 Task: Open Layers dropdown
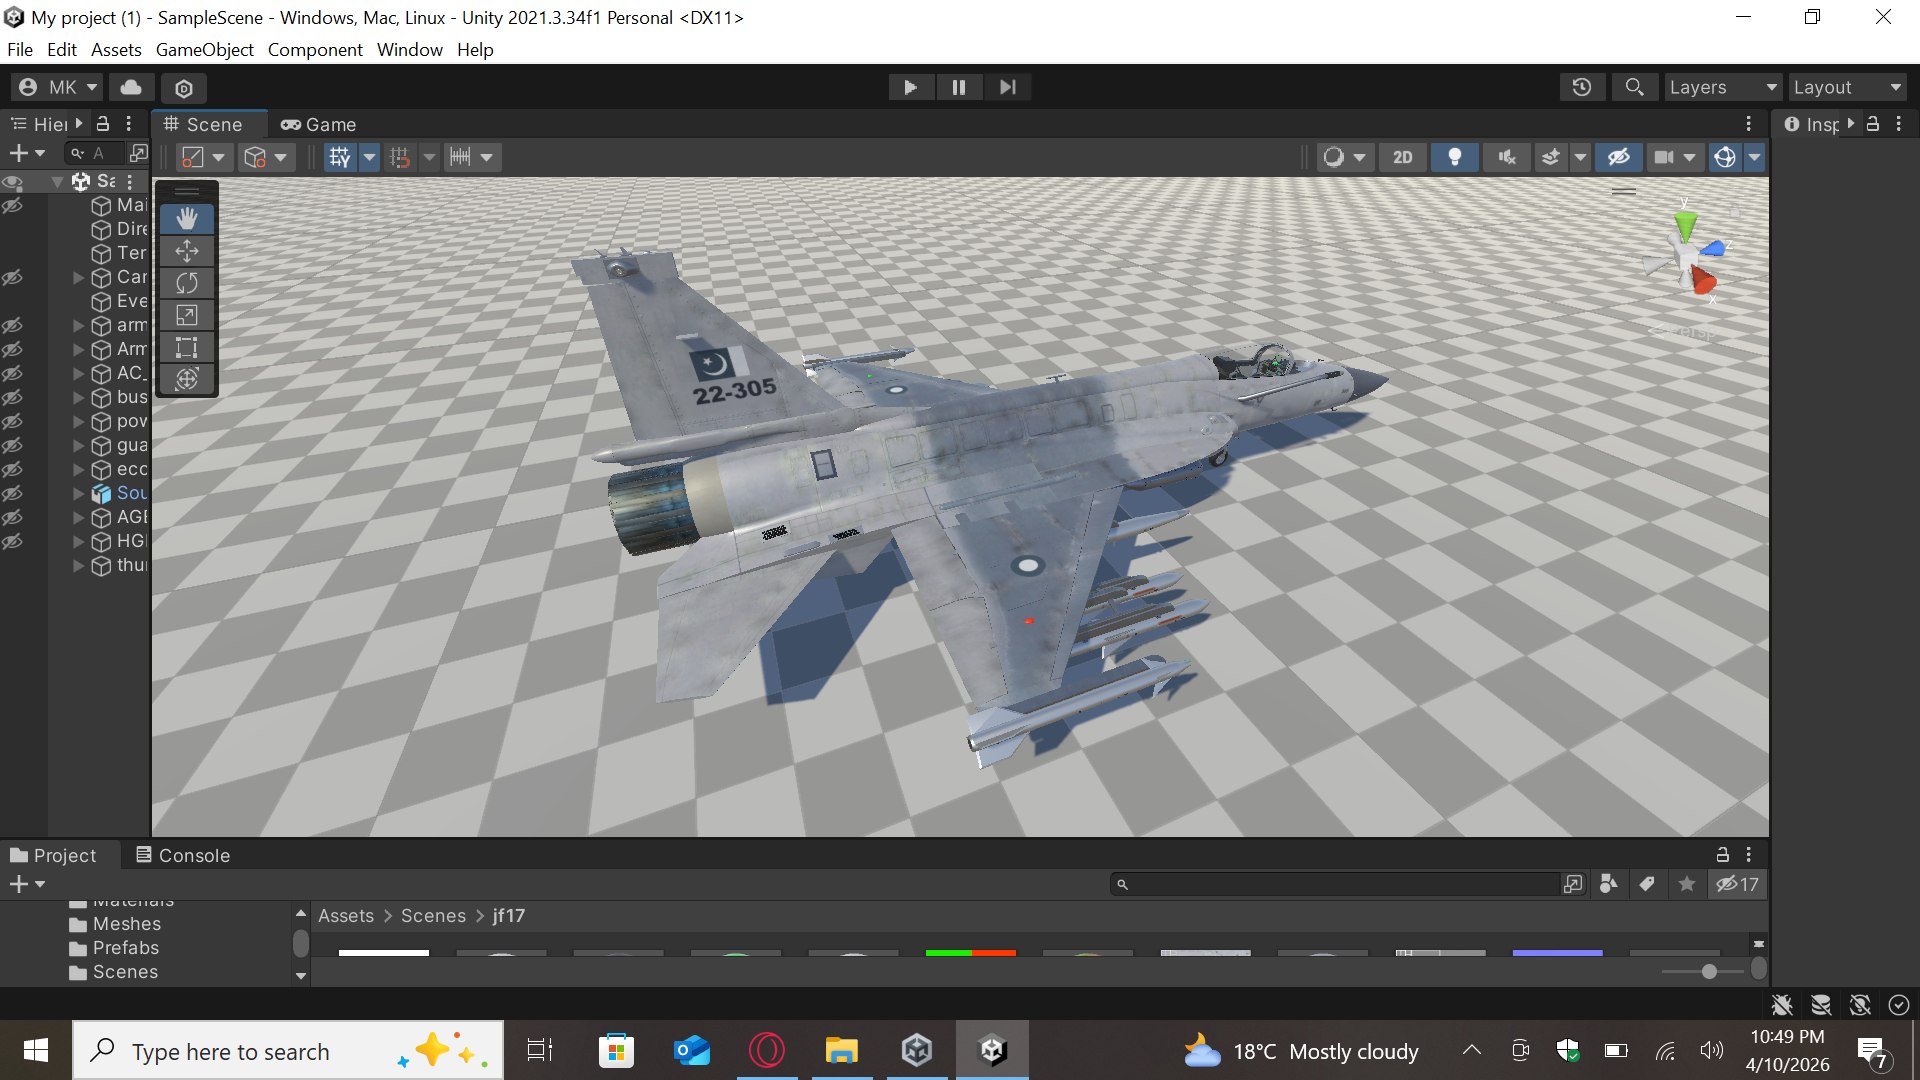1723,87
